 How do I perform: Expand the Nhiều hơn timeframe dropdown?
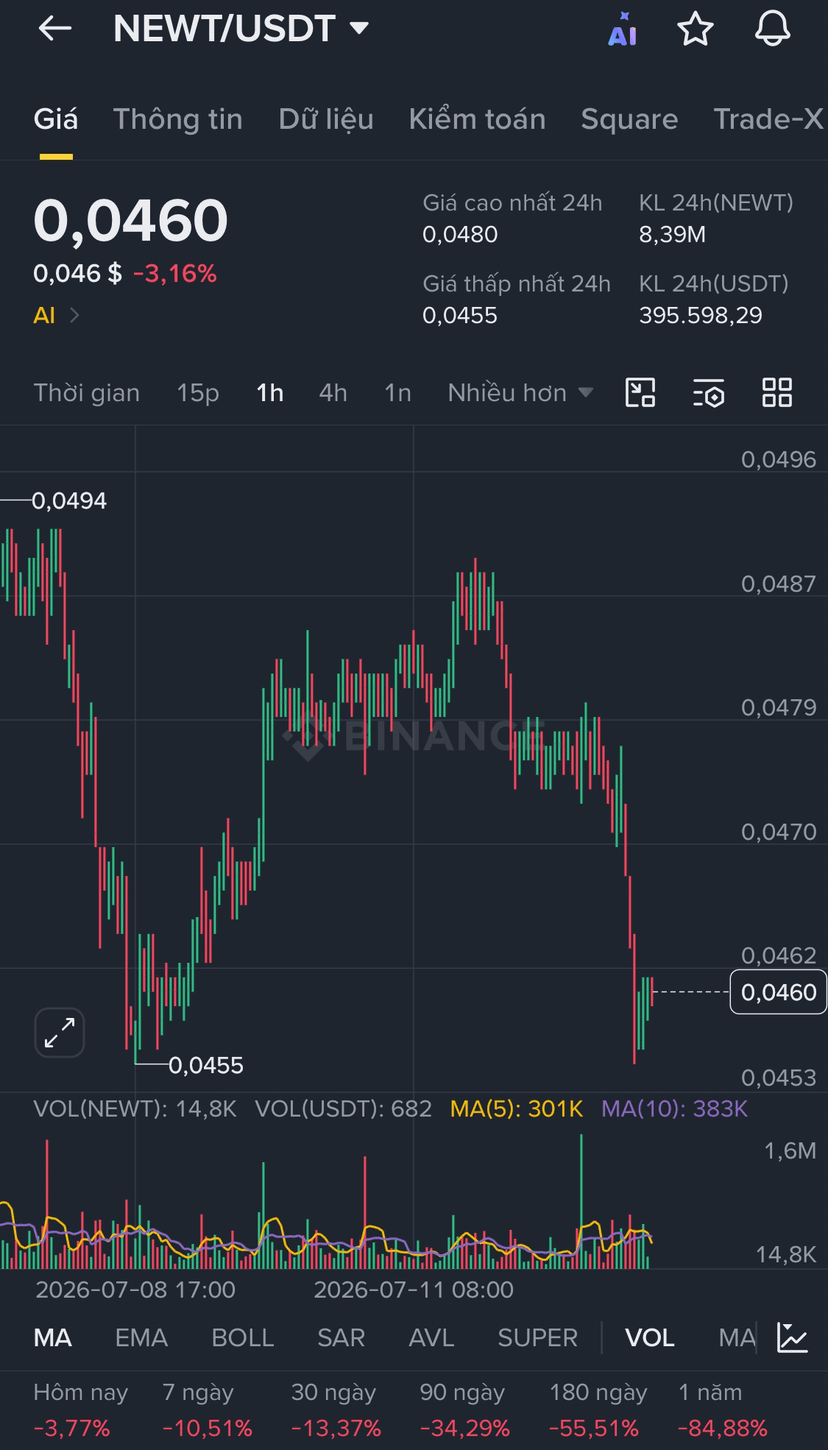(520, 393)
